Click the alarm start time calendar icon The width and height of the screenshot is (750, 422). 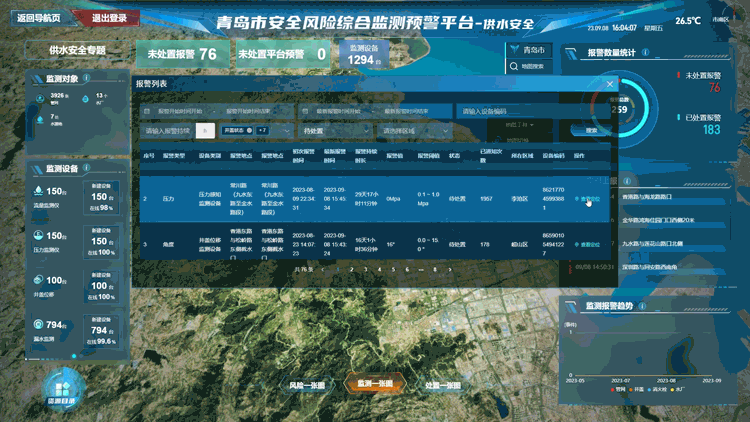click(147, 111)
